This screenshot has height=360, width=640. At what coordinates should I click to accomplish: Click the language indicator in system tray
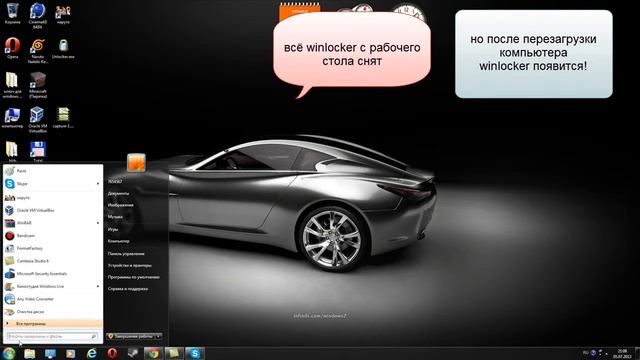[x=586, y=353]
